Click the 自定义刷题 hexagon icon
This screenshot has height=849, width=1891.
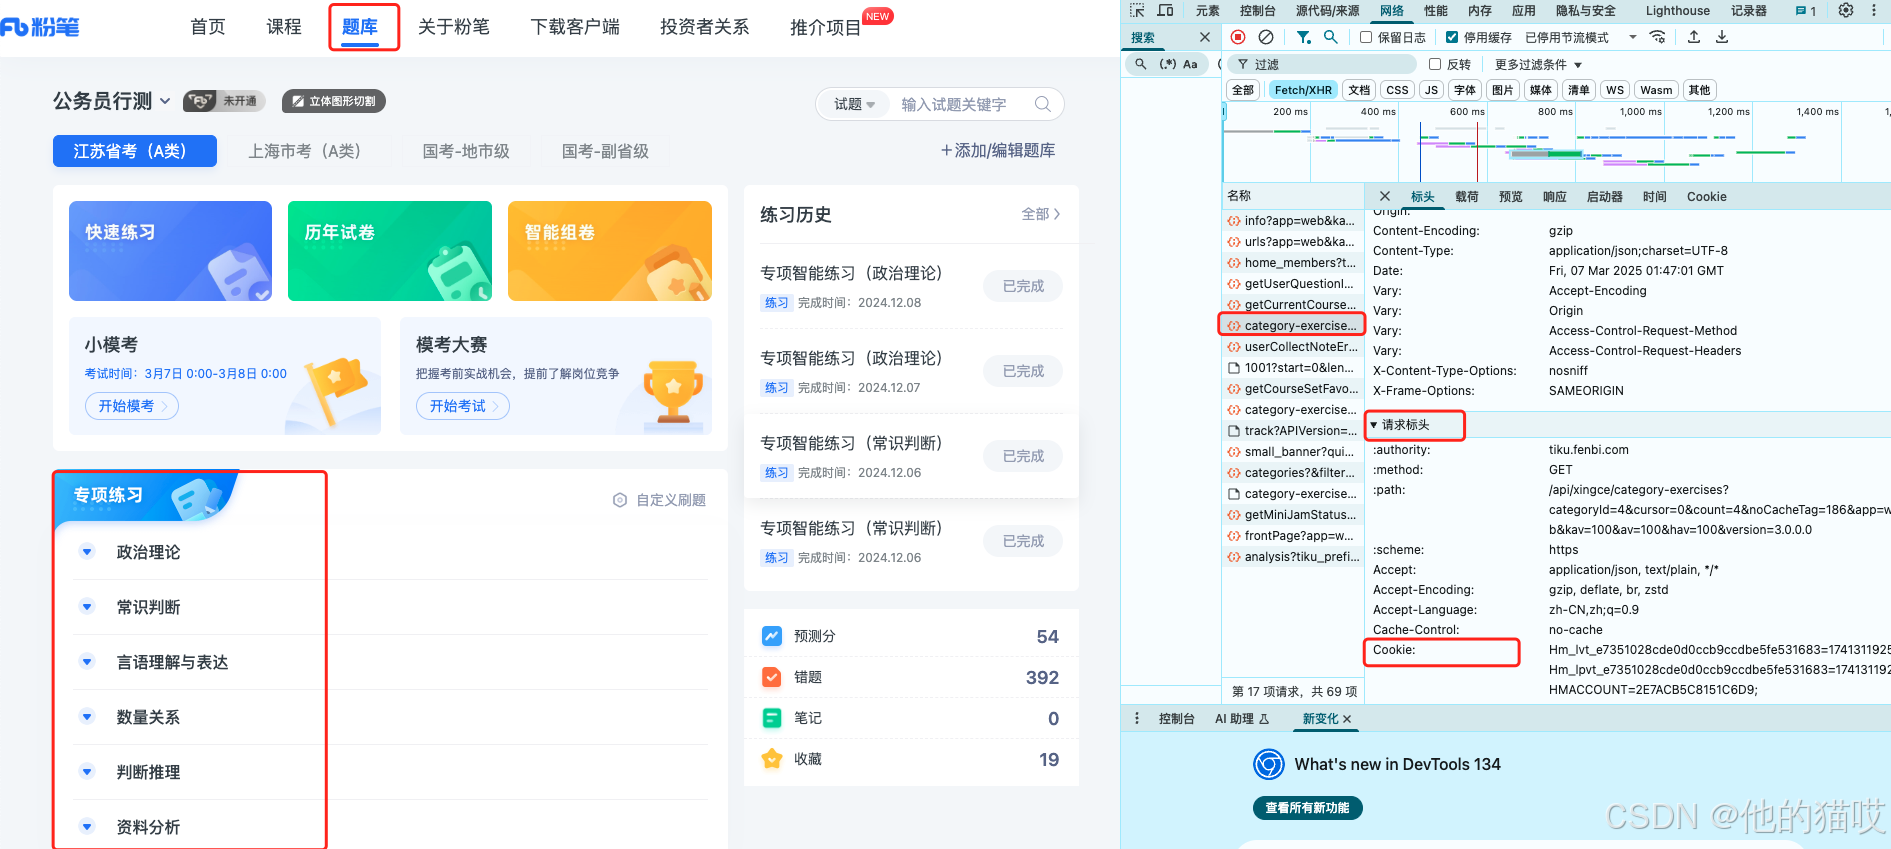click(620, 500)
